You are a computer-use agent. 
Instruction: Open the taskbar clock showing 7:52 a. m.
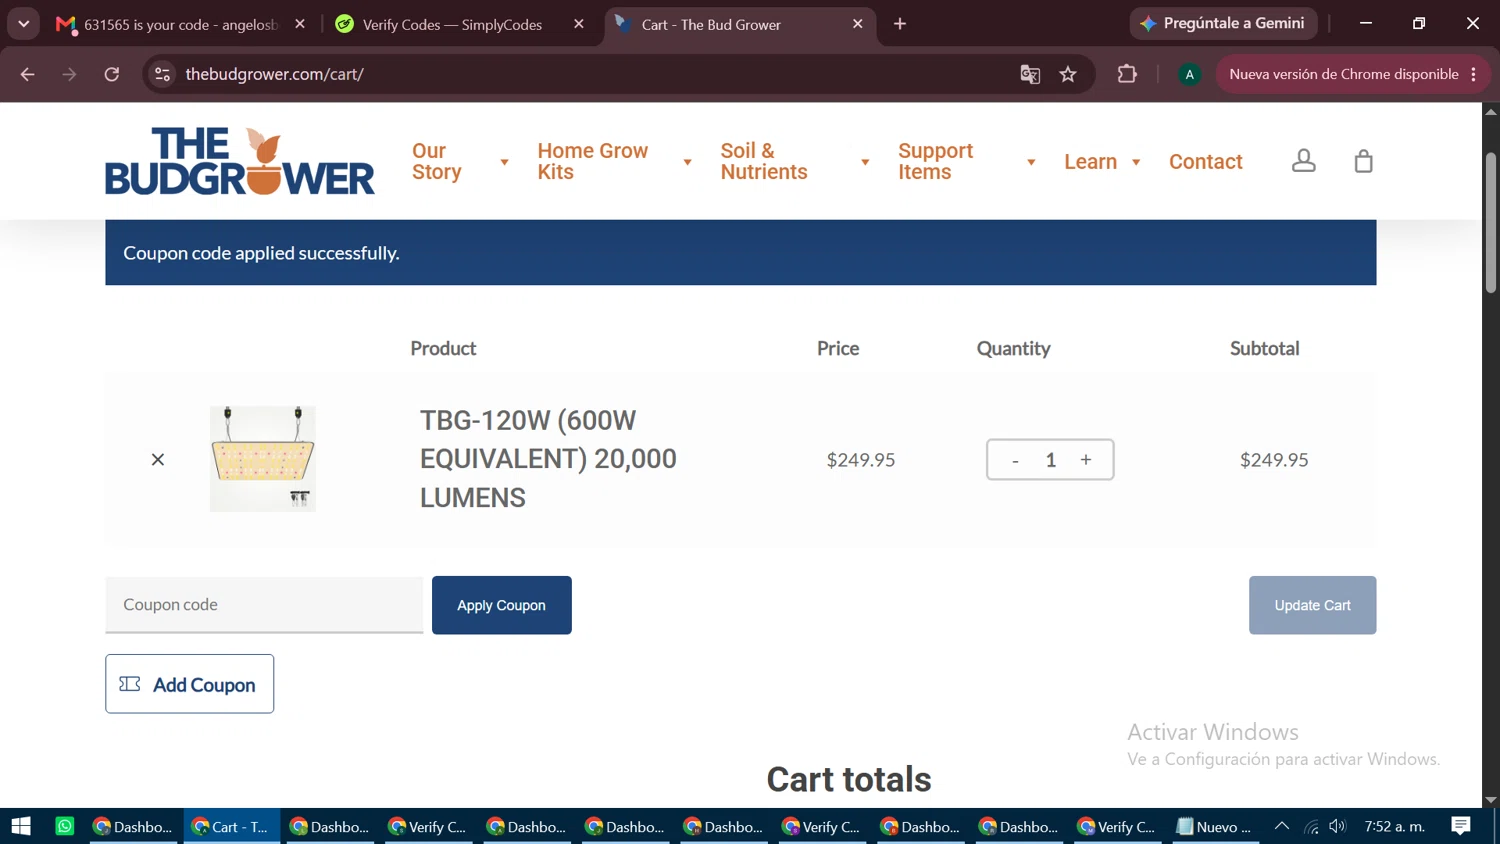coord(1395,826)
